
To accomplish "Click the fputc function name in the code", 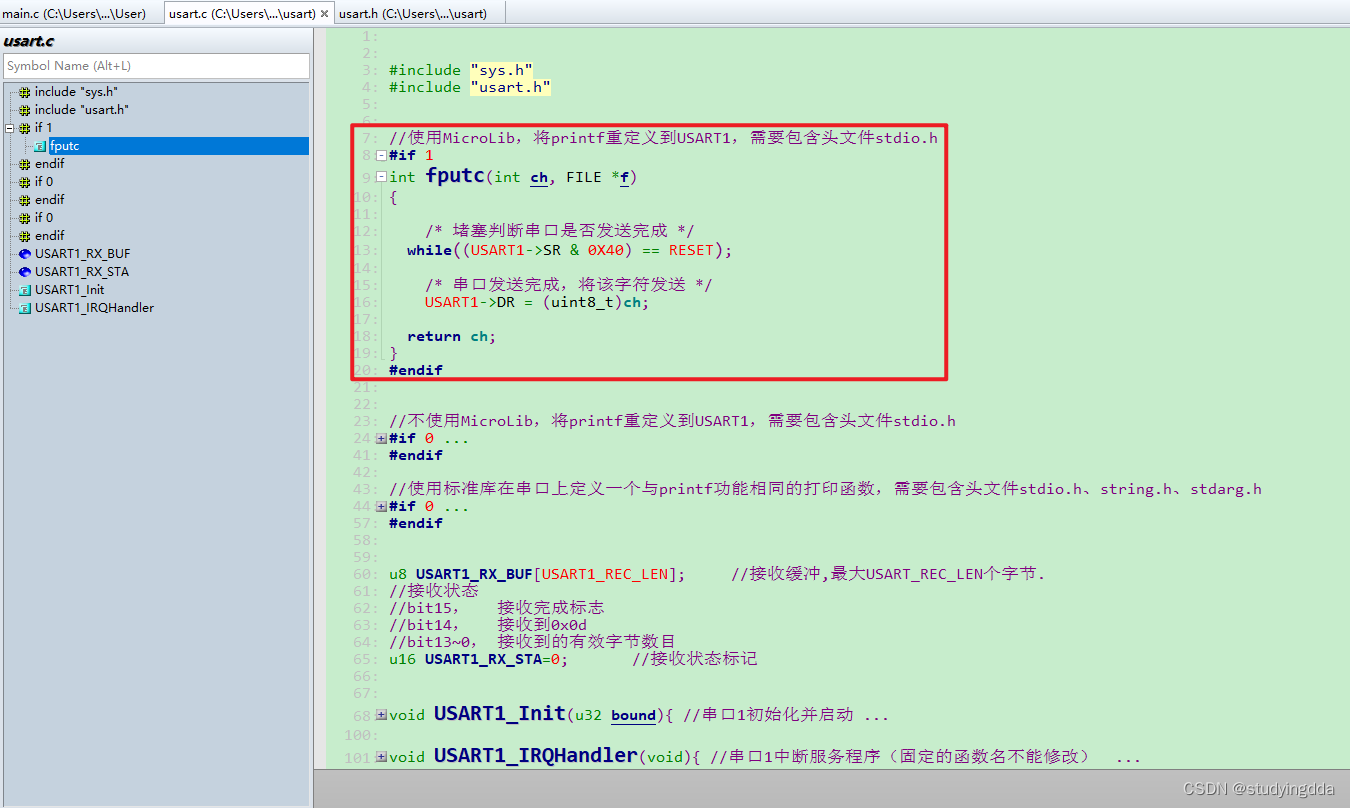I will click(x=455, y=176).
